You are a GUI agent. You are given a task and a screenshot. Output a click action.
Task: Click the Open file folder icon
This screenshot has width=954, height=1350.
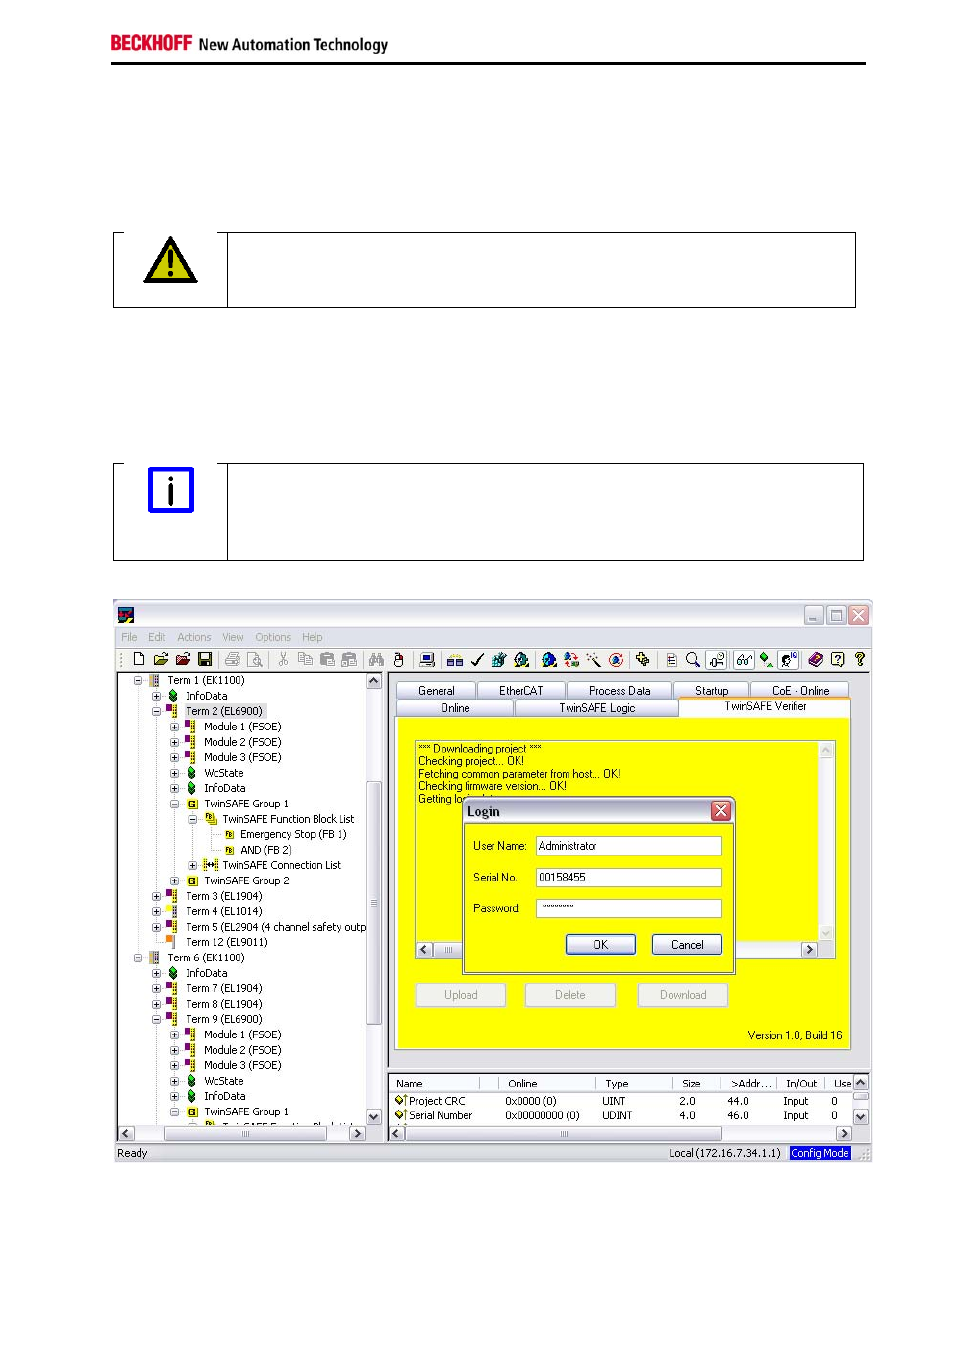click(x=161, y=659)
